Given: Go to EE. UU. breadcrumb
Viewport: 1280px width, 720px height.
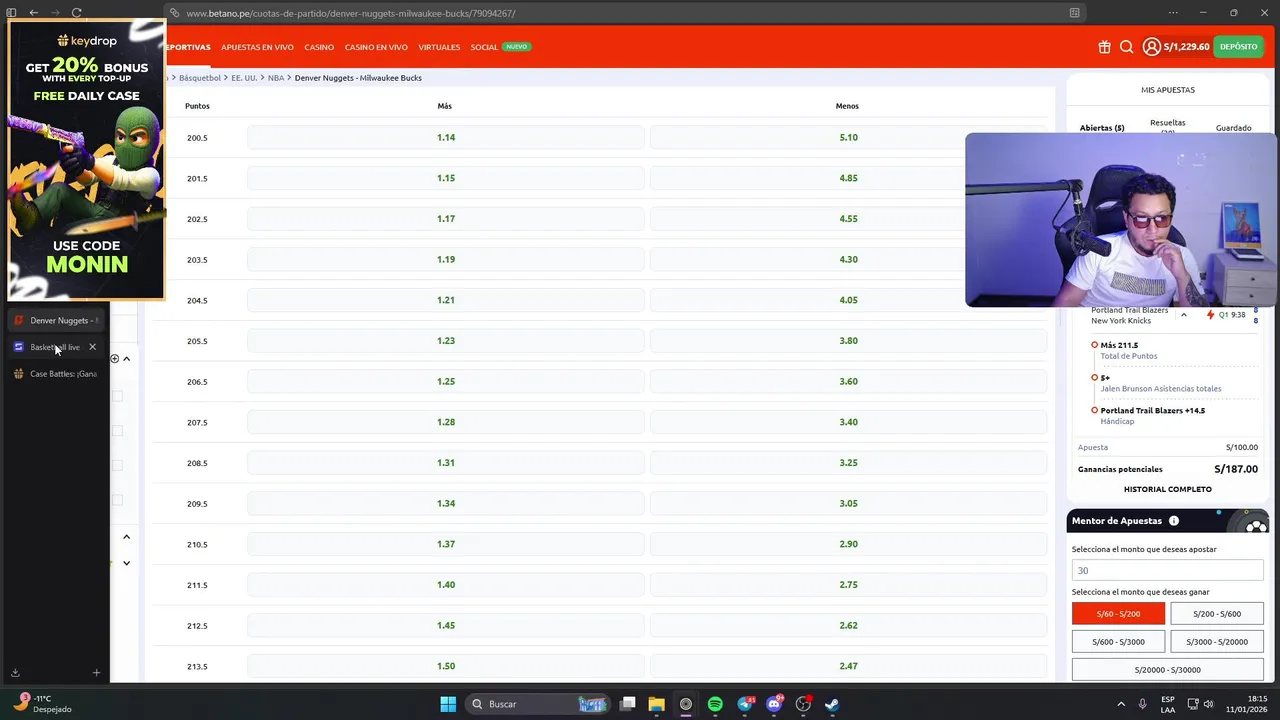Looking at the screenshot, I should (x=244, y=78).
